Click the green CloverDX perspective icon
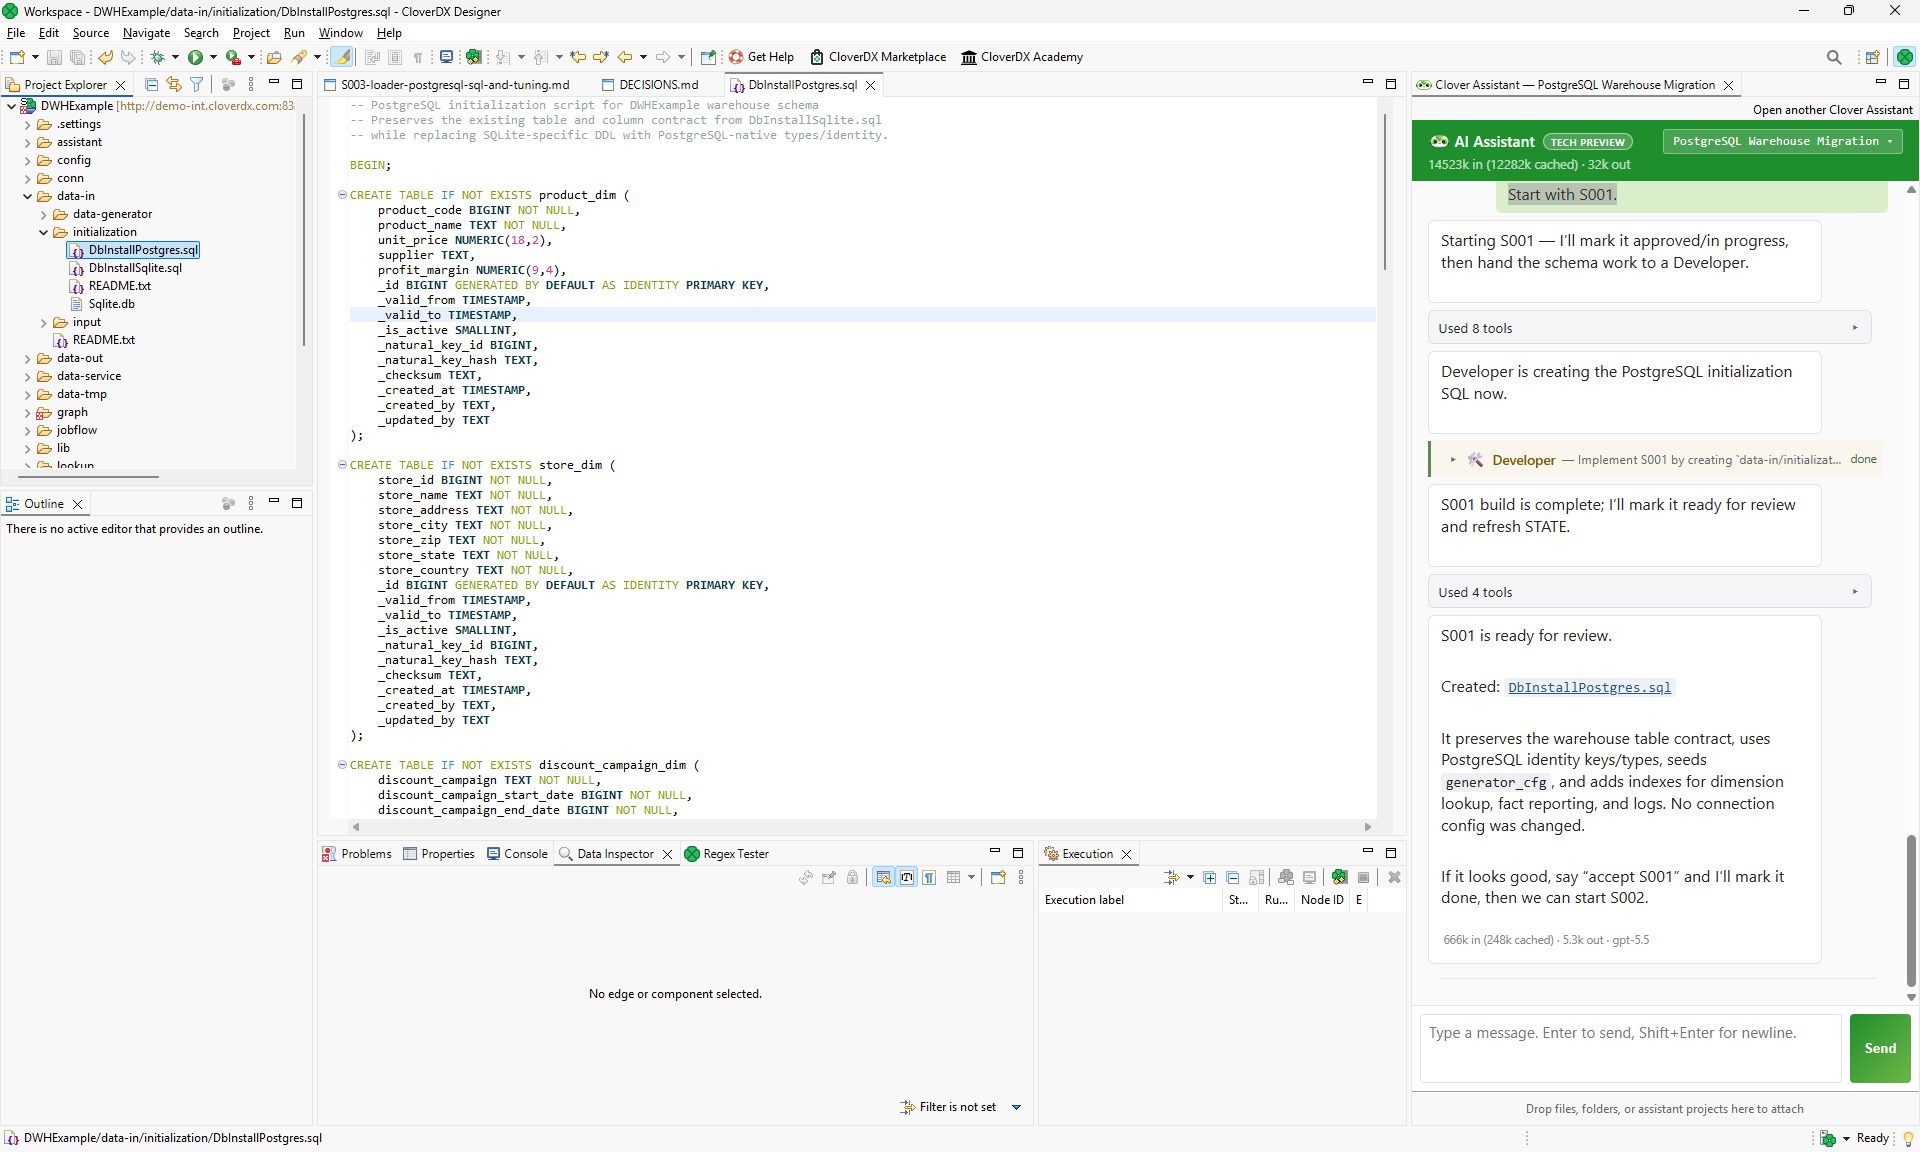 click(x=1905, y=57)
